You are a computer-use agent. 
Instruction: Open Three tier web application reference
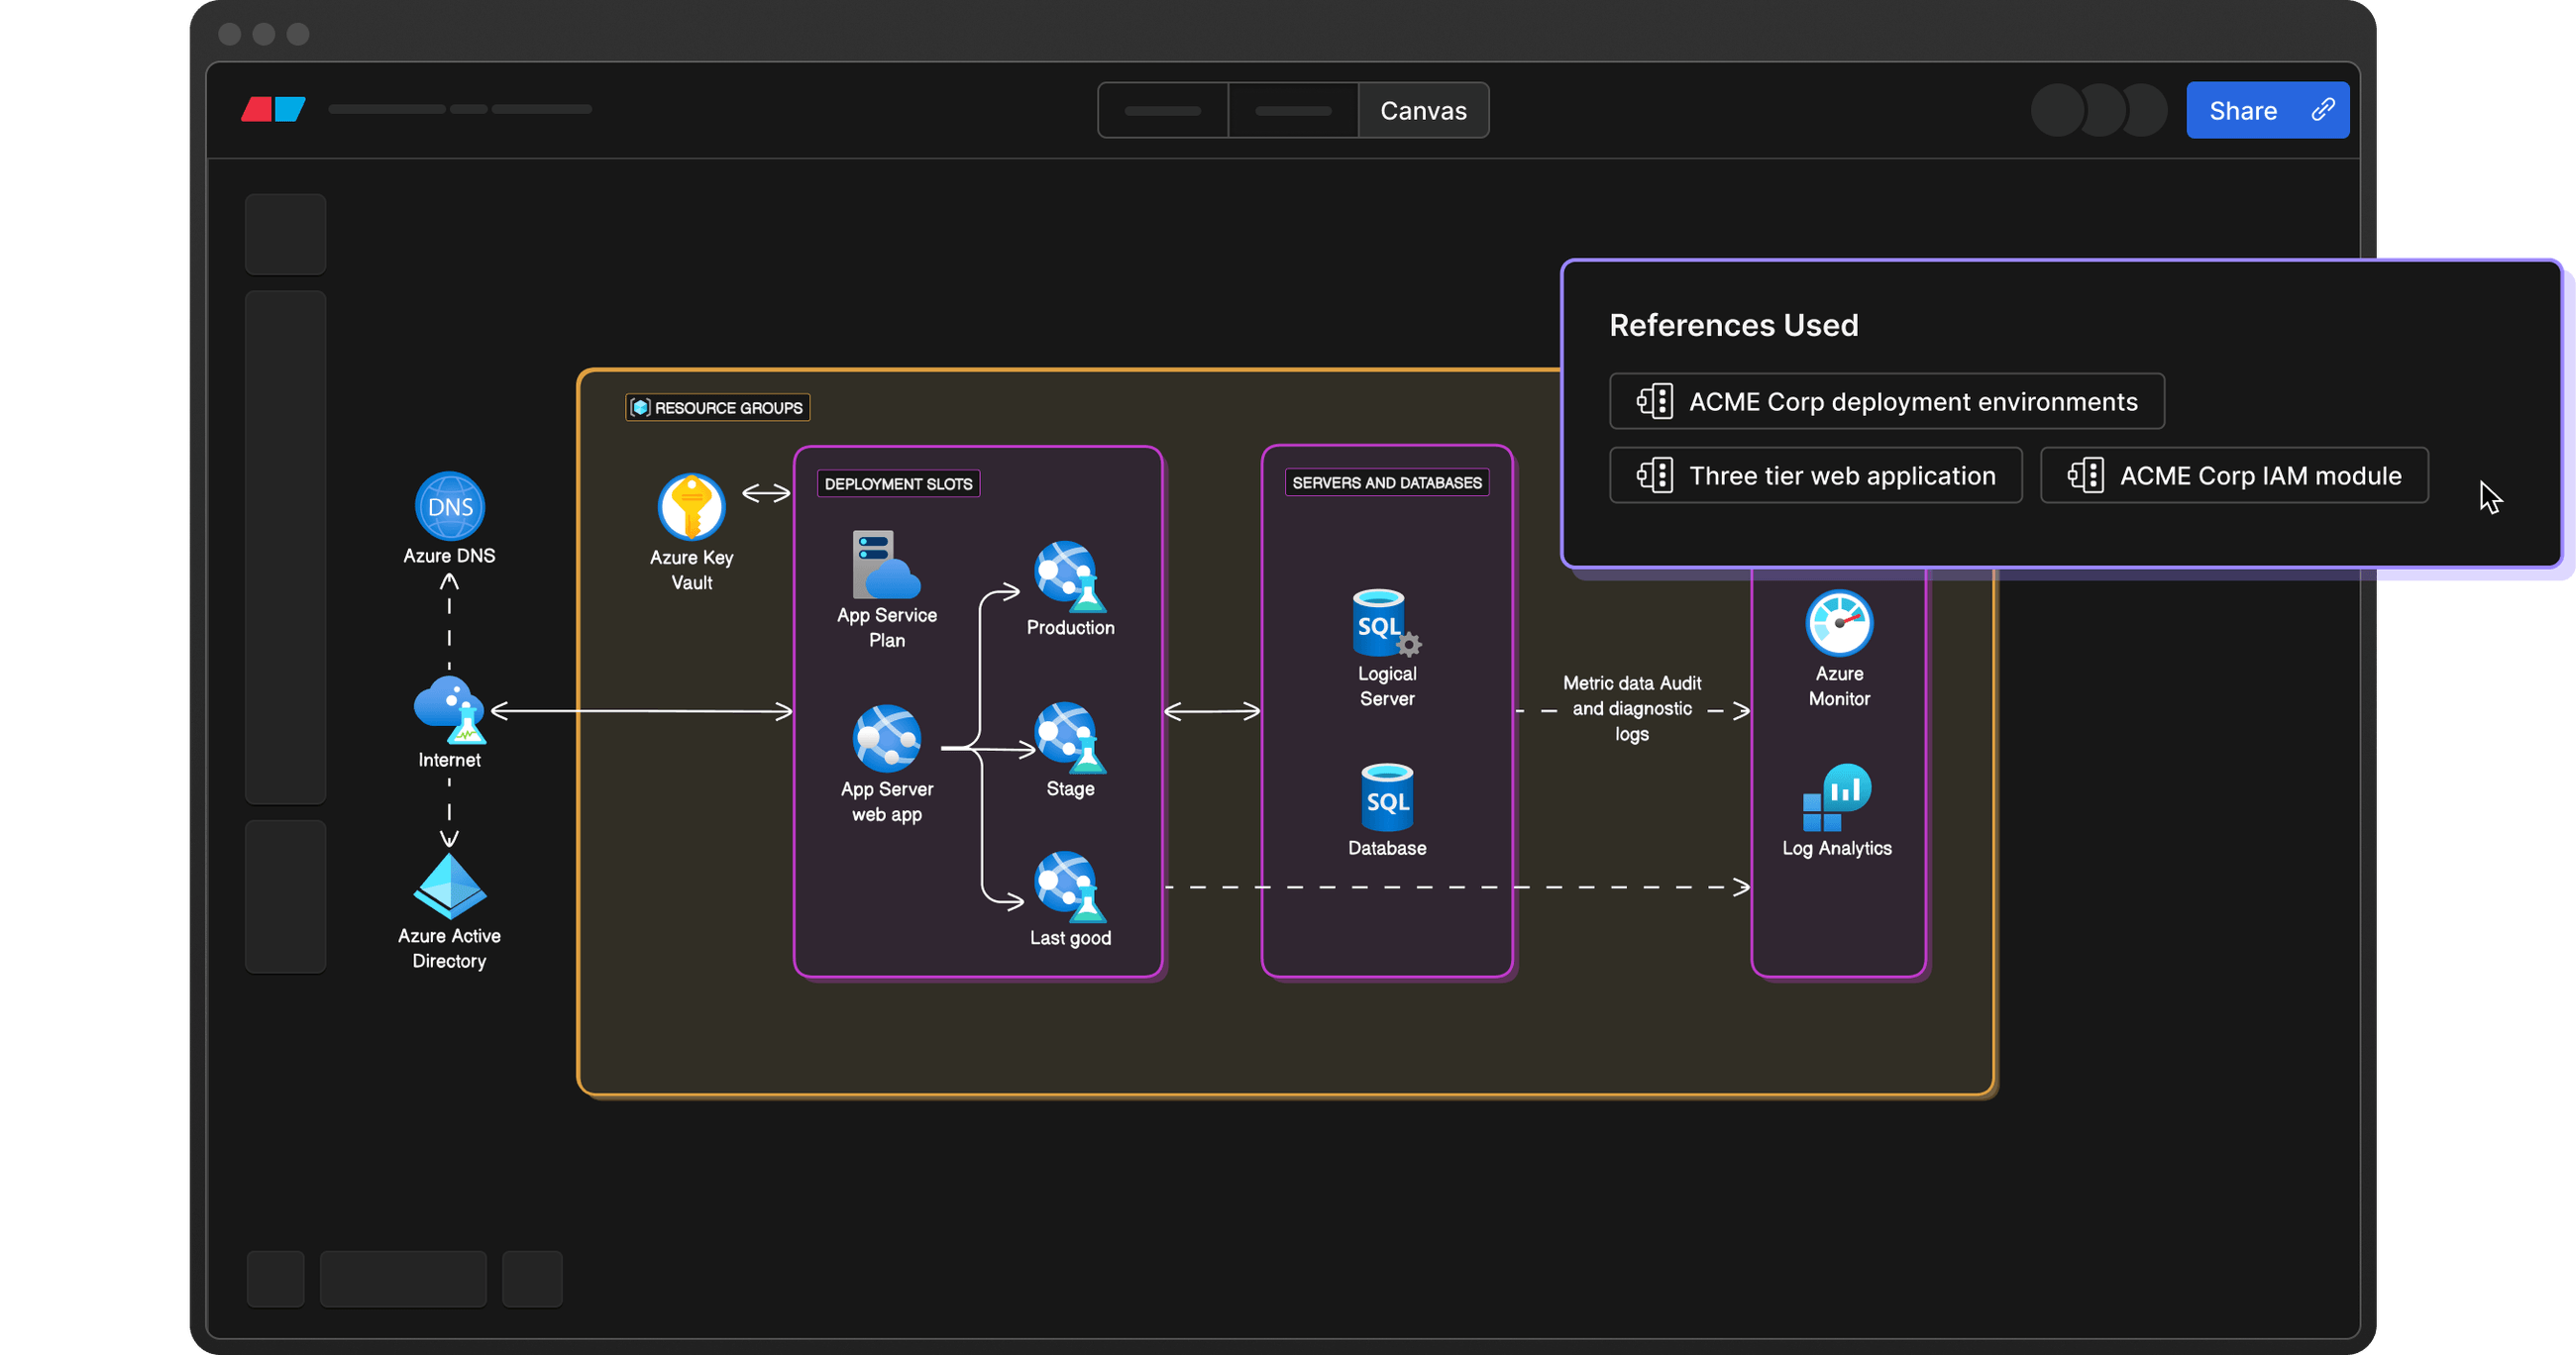click(x=1815, y=475)
